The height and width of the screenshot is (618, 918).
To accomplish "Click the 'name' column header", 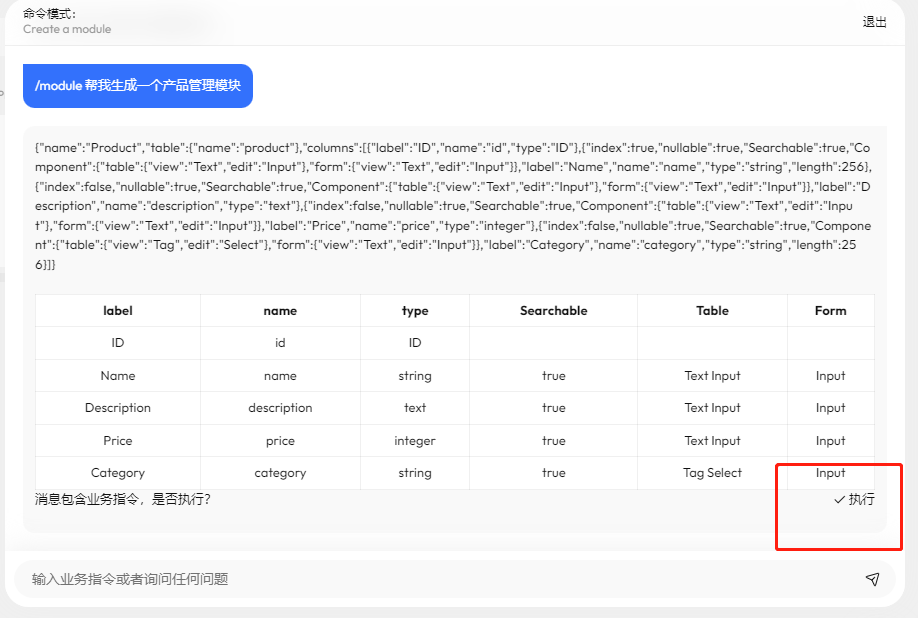I will [280, 311].
